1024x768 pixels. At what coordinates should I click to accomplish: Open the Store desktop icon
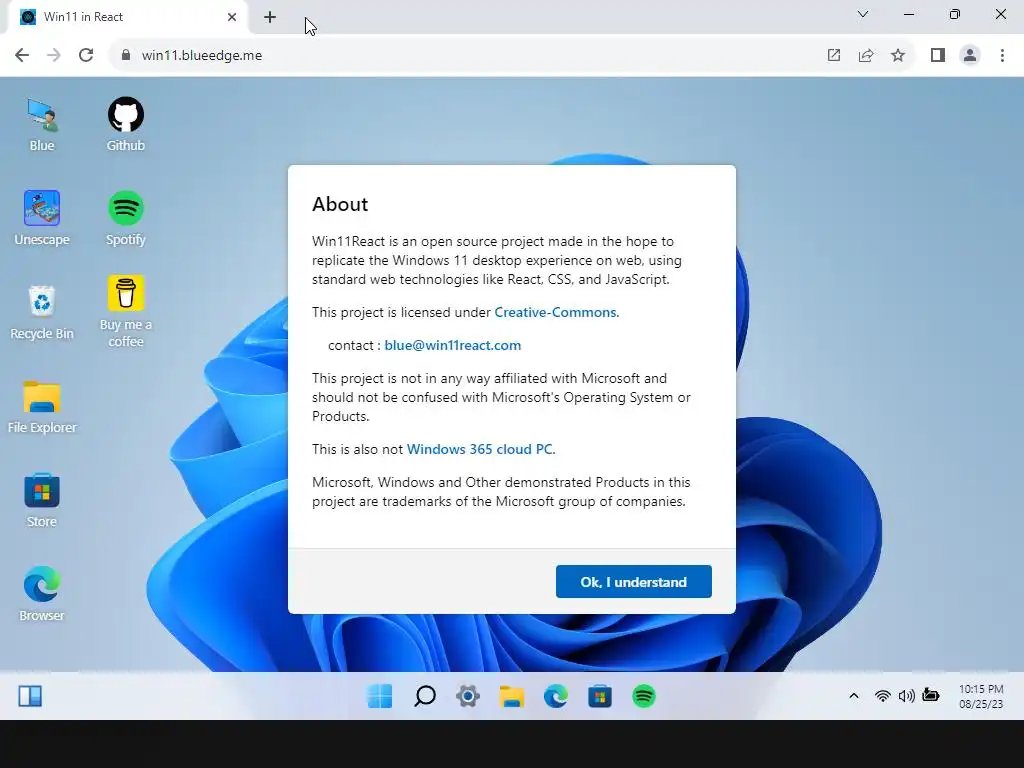pyautogui.click(x=42, y=500)
